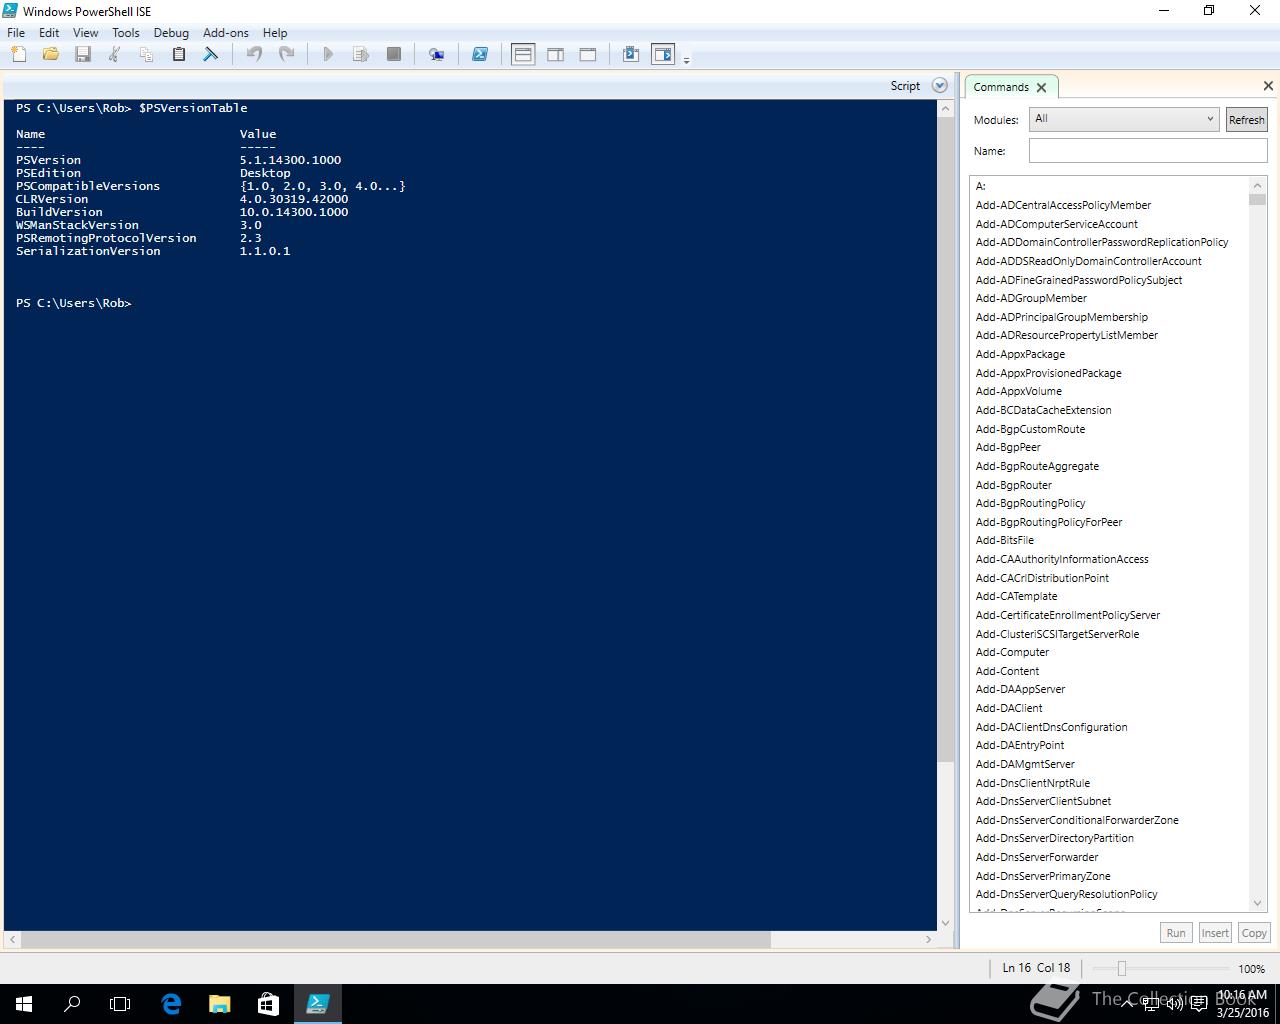Select Add-Content in the command list
1280x1024 pixels.
pos(1007,671)
